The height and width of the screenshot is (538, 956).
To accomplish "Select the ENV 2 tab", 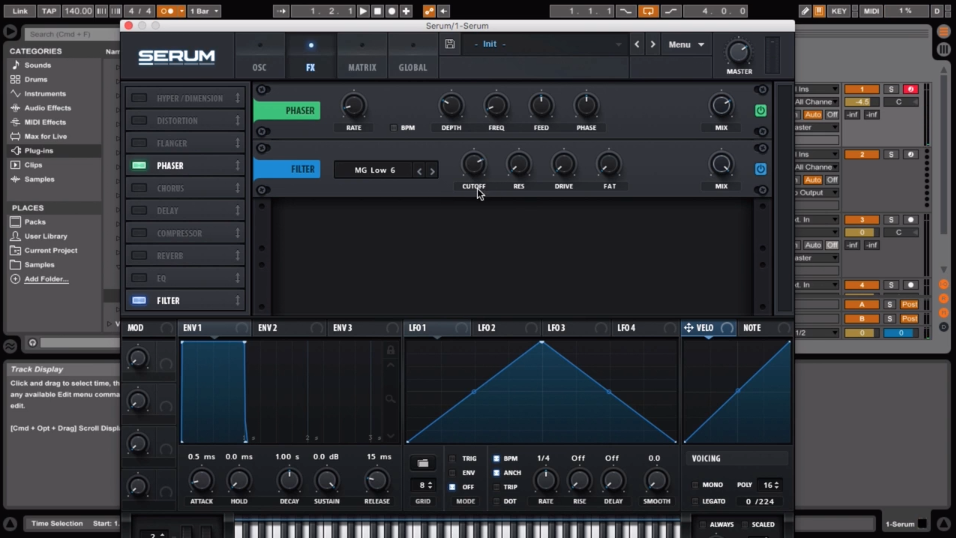I will pyautogui.click(x=290, y=328).
